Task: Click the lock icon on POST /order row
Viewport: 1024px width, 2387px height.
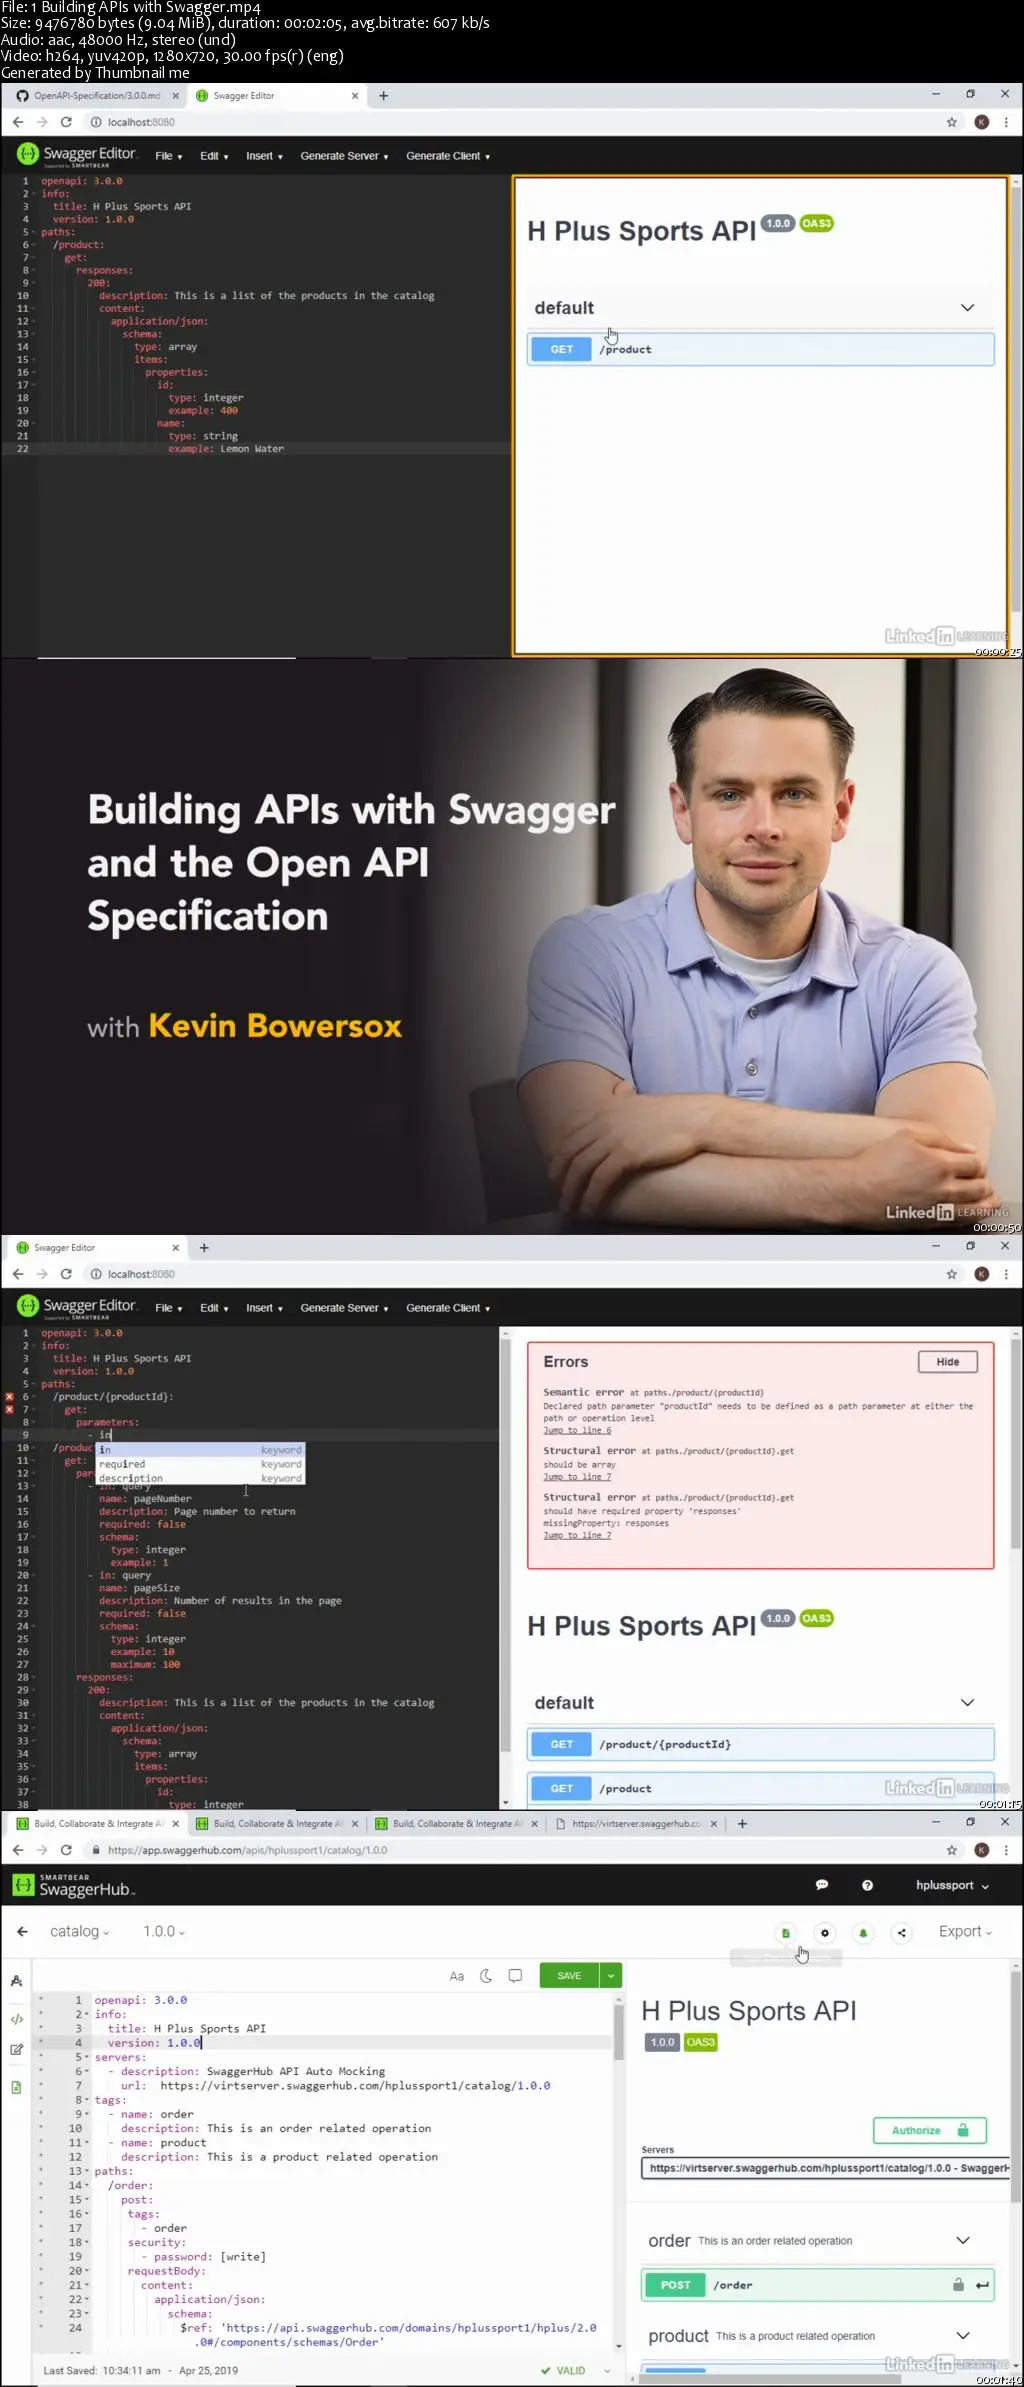Action: pos(958,2284)
